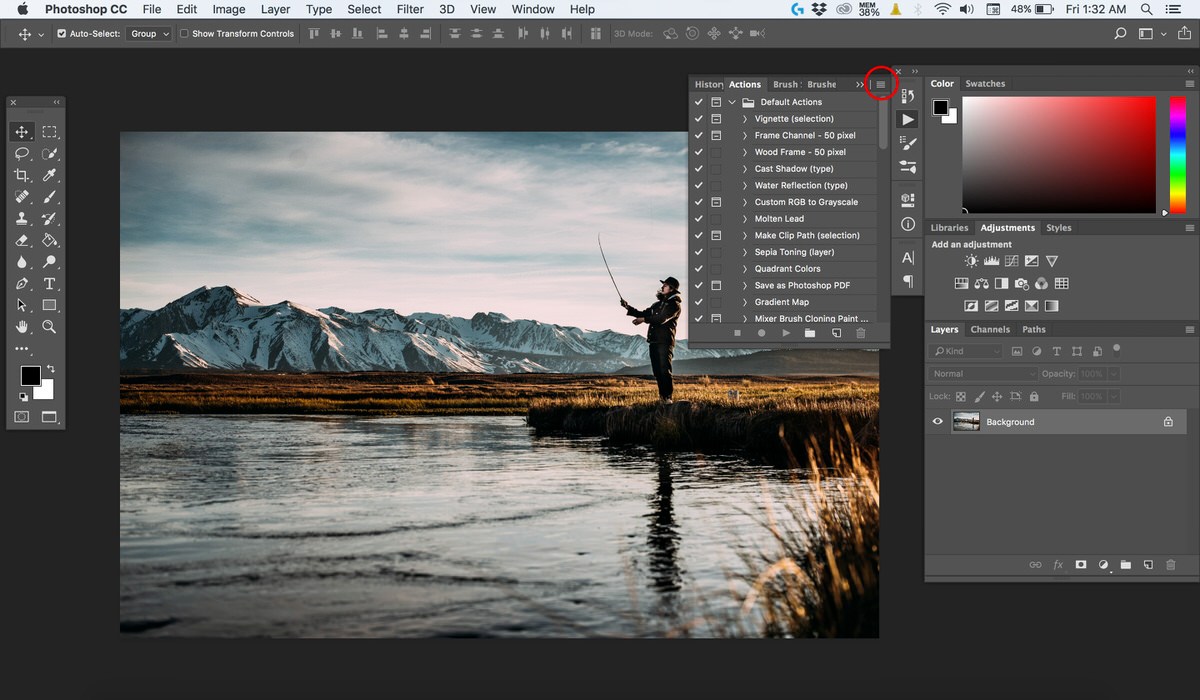Hide the Background layer visibility eye

click(x=938, y=422)
